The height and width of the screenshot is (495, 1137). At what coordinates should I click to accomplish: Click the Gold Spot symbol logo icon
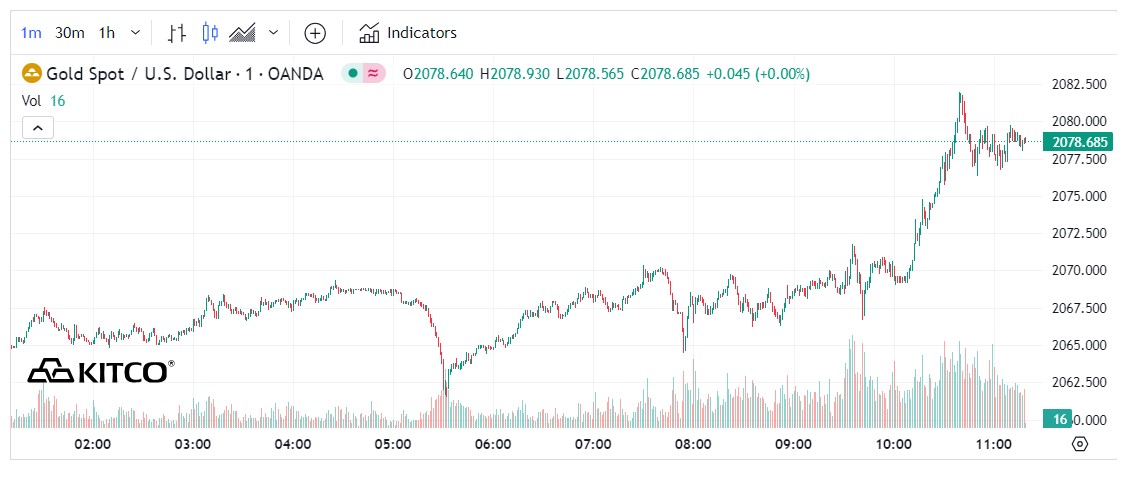coord(32,74)
